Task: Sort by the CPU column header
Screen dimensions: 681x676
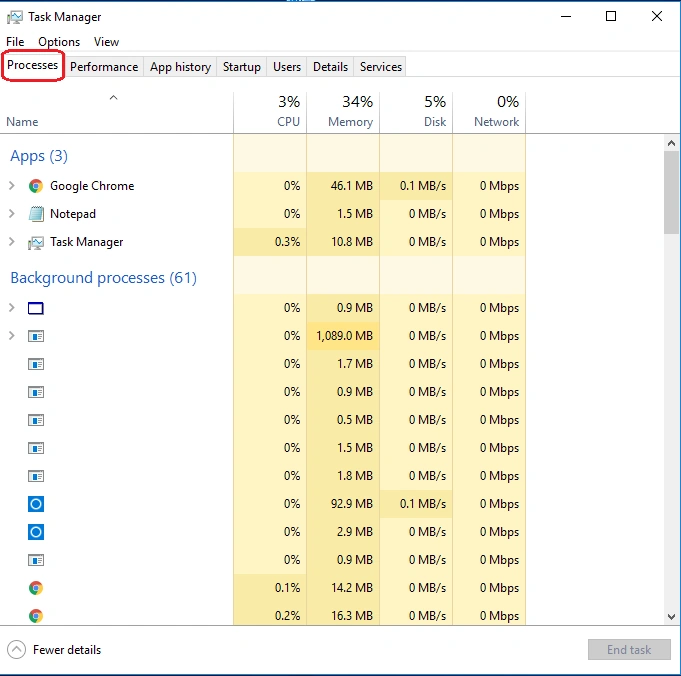Action: tap(270, 112)
